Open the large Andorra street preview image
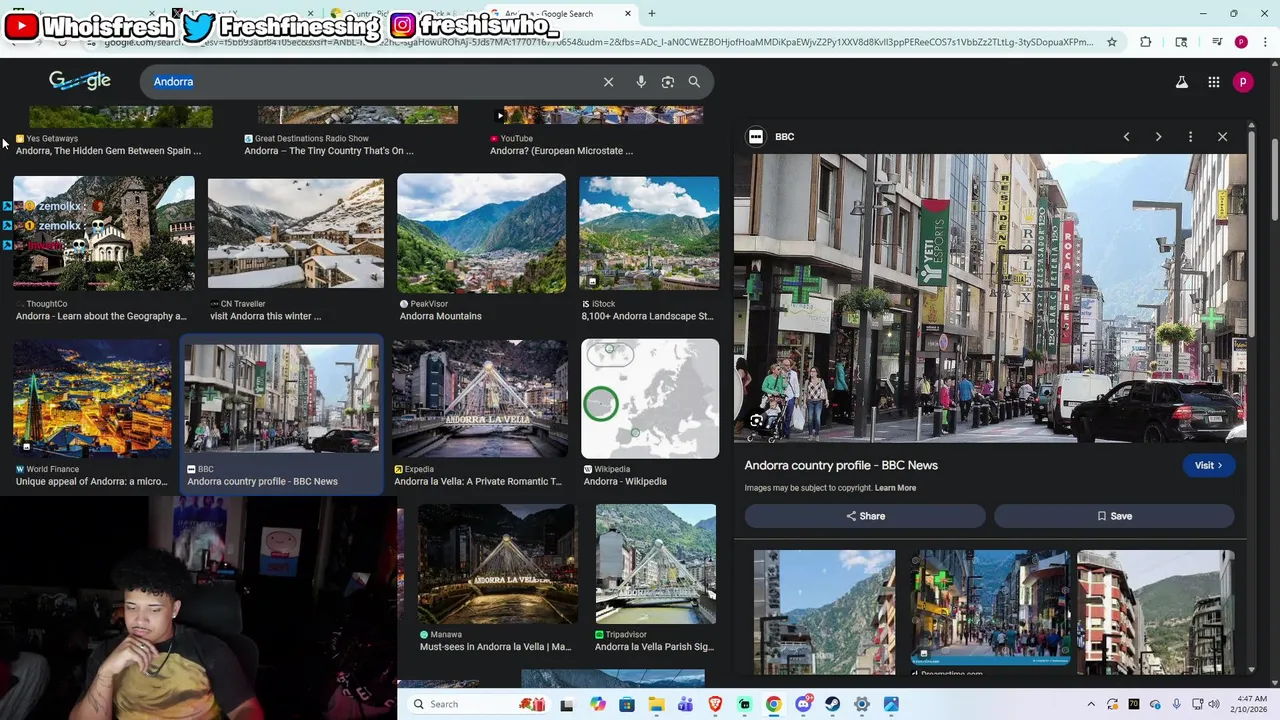This screenshot has height=720, width=1280. (x=990, y=298)
